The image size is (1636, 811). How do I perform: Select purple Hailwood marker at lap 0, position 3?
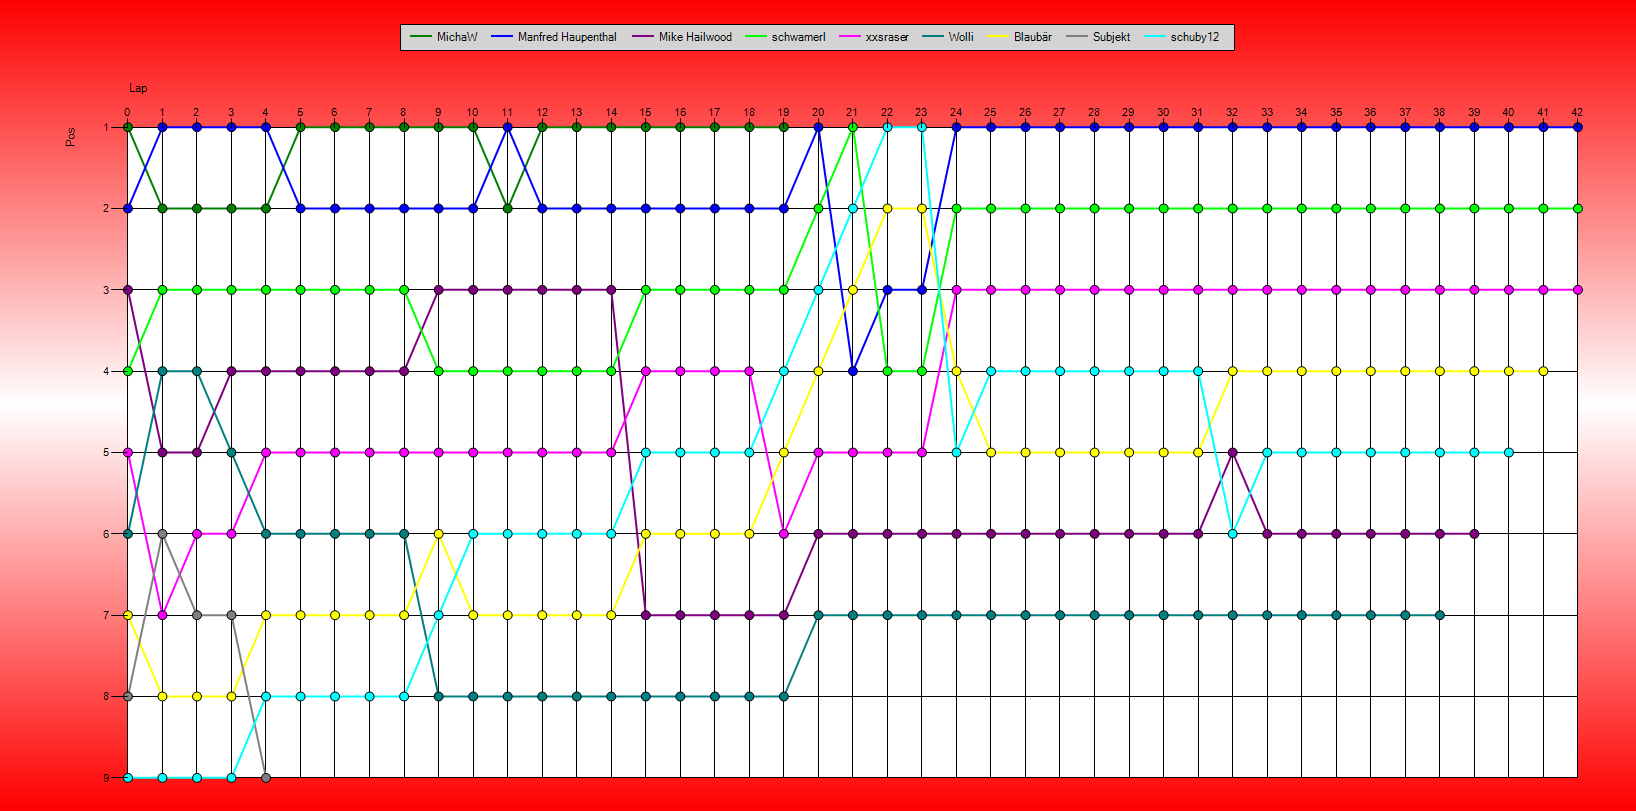click(x=128, y=290)
